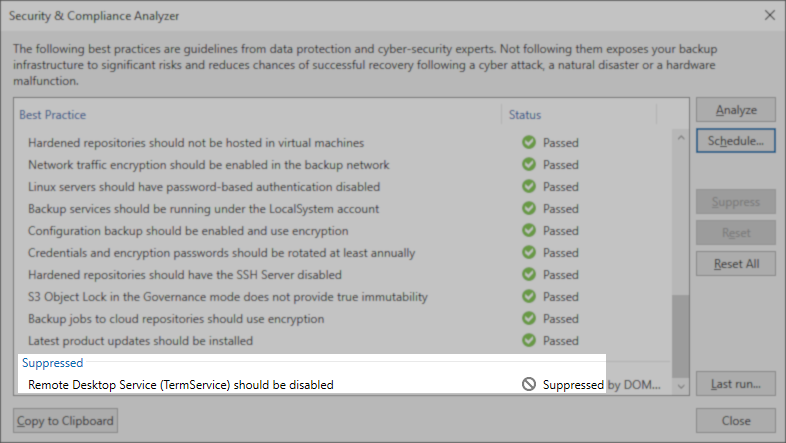The height and width of the screenshot is (443, 786).
Task: Copy results with Copy to Clipboard
Action: click(x=65, y=421)
